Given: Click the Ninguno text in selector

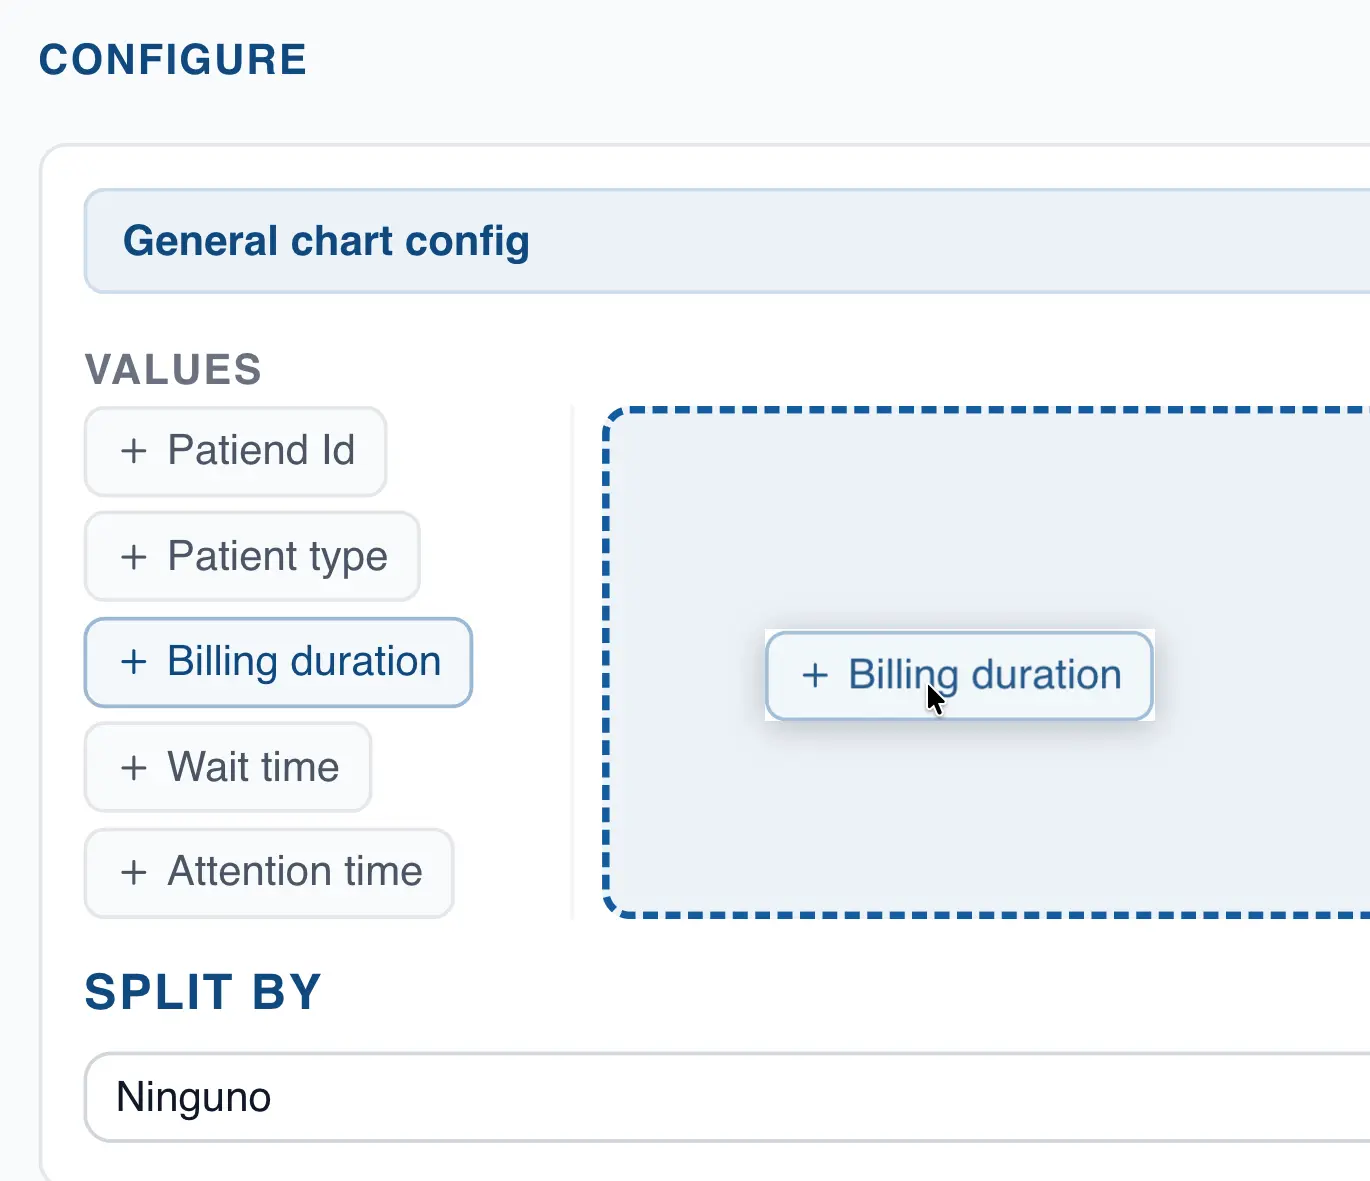Looking at the screenshot, I should pos(193,1097).
